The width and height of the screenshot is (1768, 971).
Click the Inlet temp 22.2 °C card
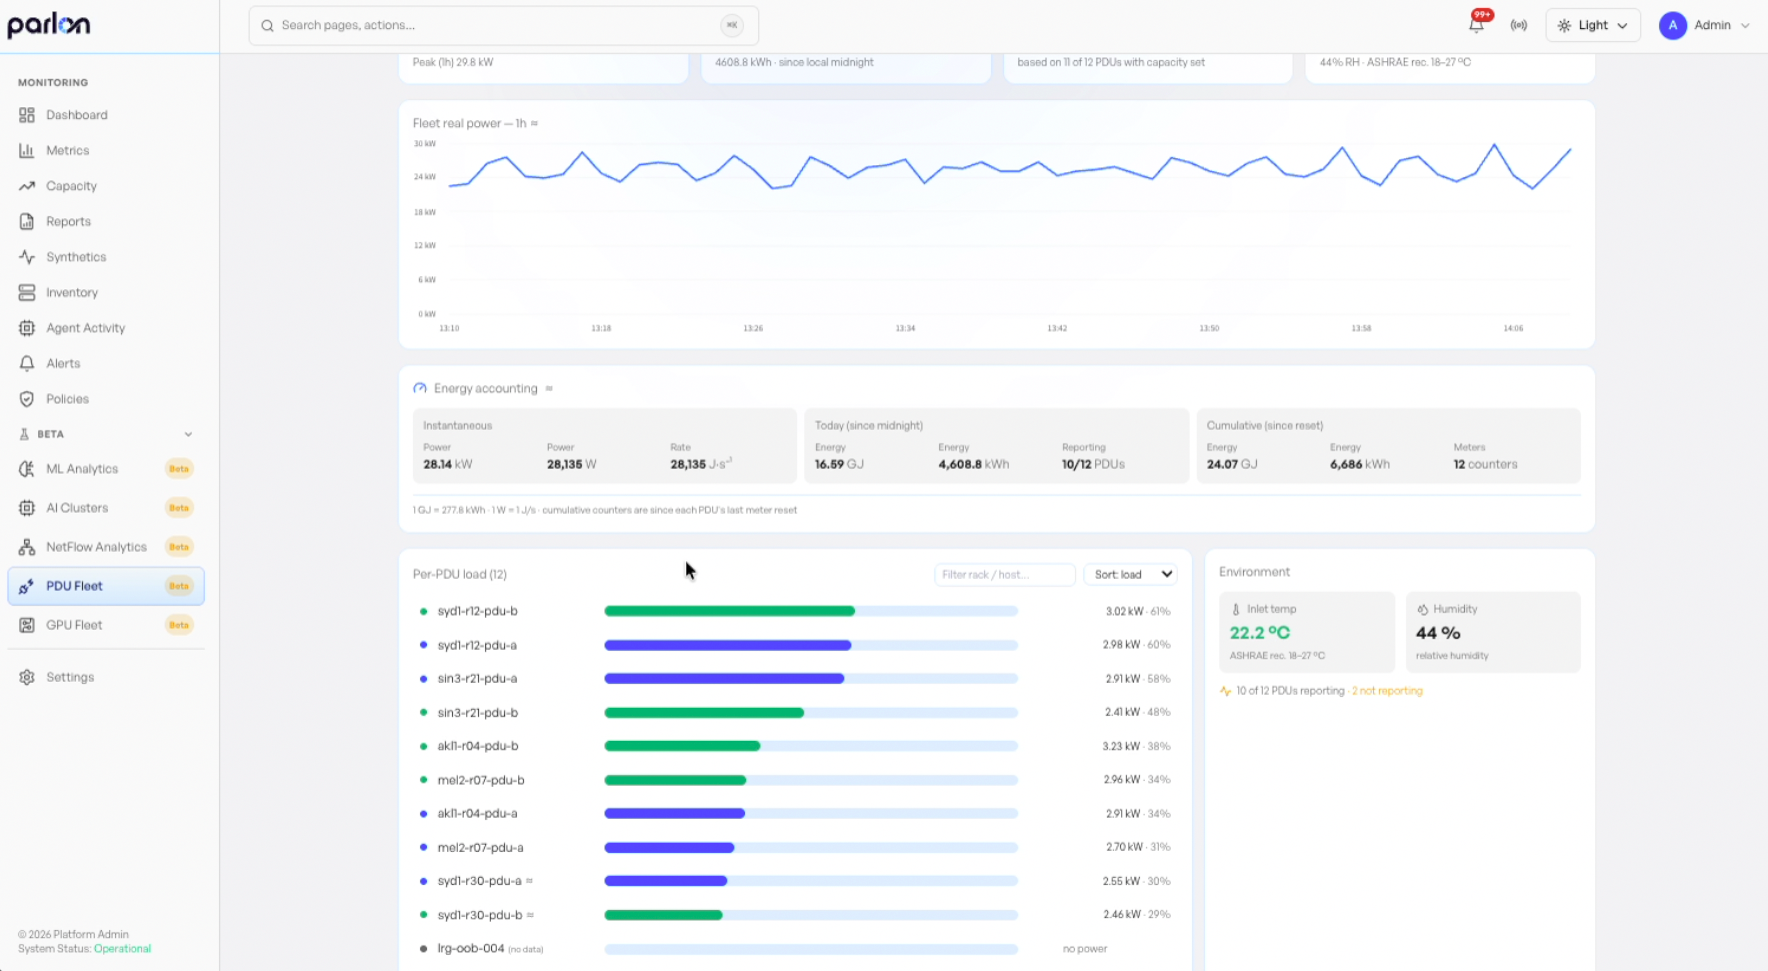pyautogui.click(x=1306, y=632)
